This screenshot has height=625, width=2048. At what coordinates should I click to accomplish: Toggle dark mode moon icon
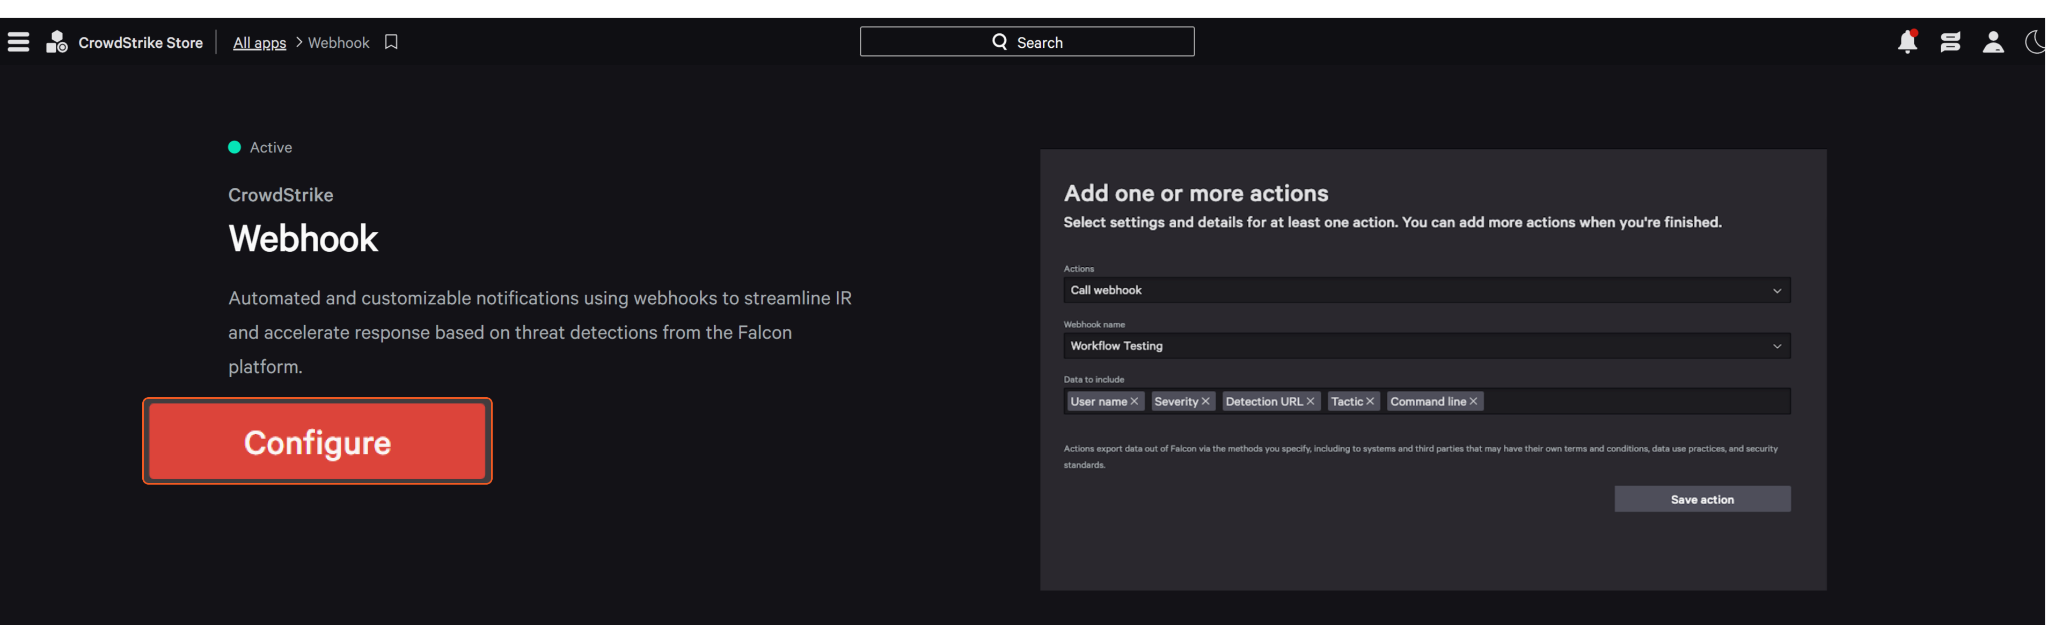point(2035,42)
